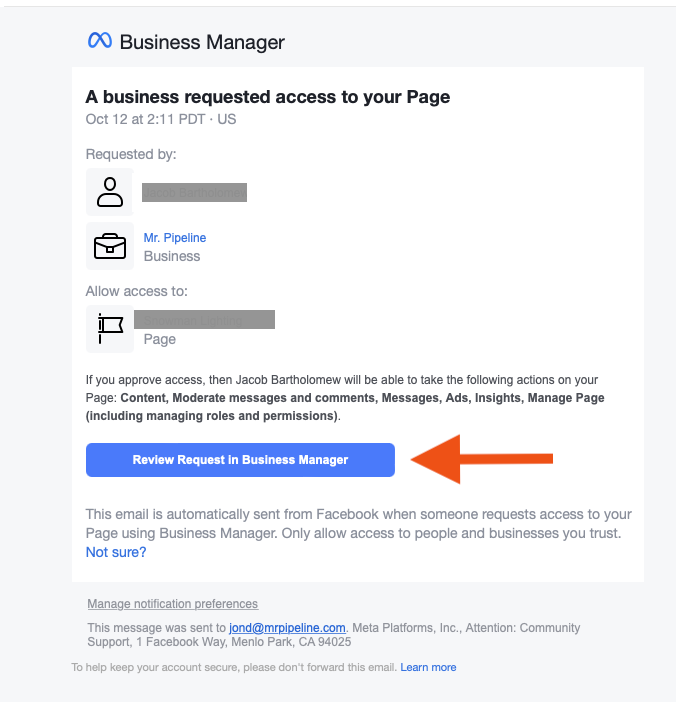Click the jond@mrpipeline.com email address
This screenshot has height=702, width=676.
[x=287, y=628]
